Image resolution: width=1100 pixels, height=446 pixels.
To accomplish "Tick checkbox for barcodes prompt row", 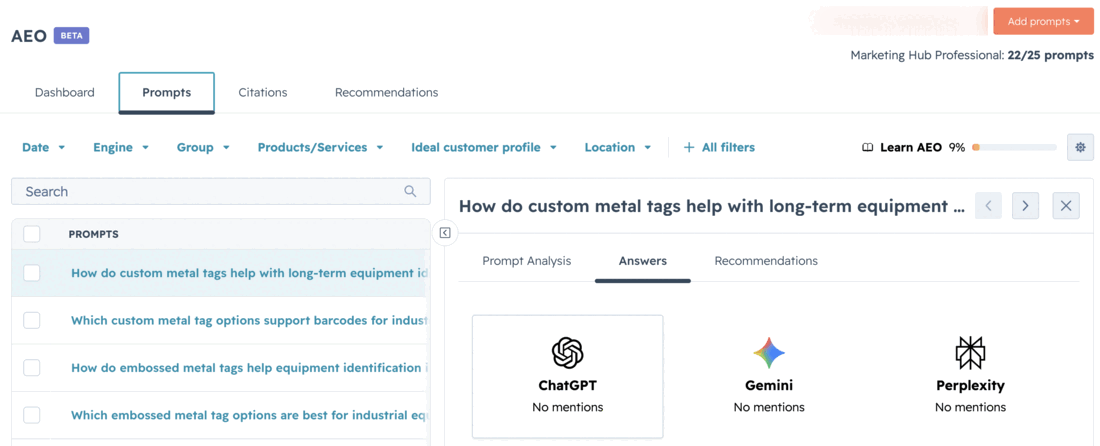I will pyautogui.click(x=32, y=320).
